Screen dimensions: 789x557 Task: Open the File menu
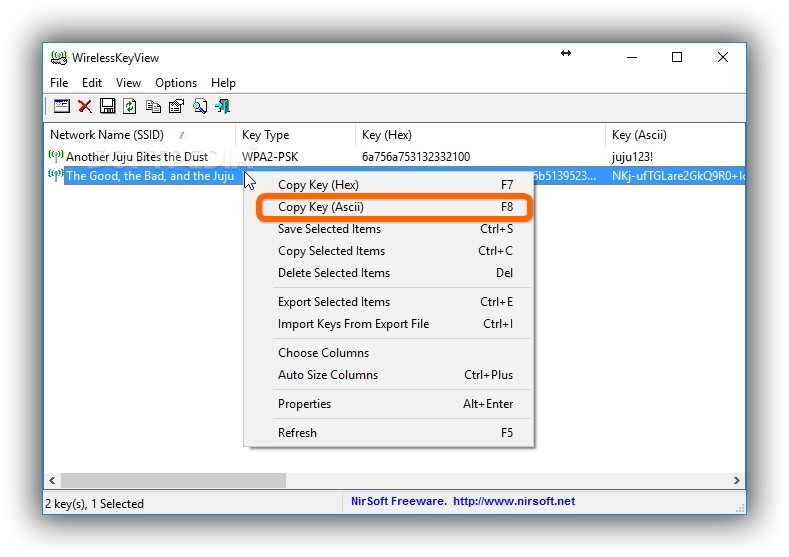coord(59,83)
